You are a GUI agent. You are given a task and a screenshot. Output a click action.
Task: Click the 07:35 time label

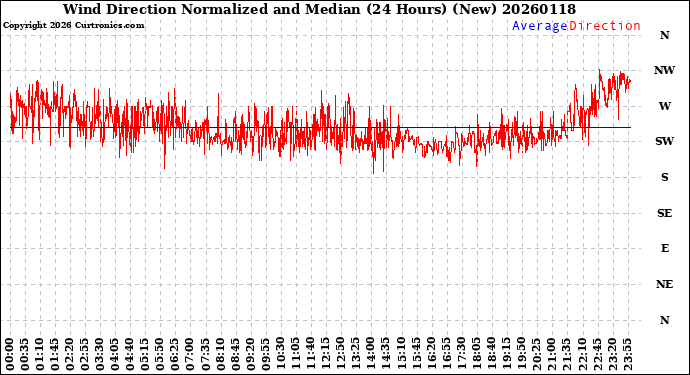(x=205, y=355)
